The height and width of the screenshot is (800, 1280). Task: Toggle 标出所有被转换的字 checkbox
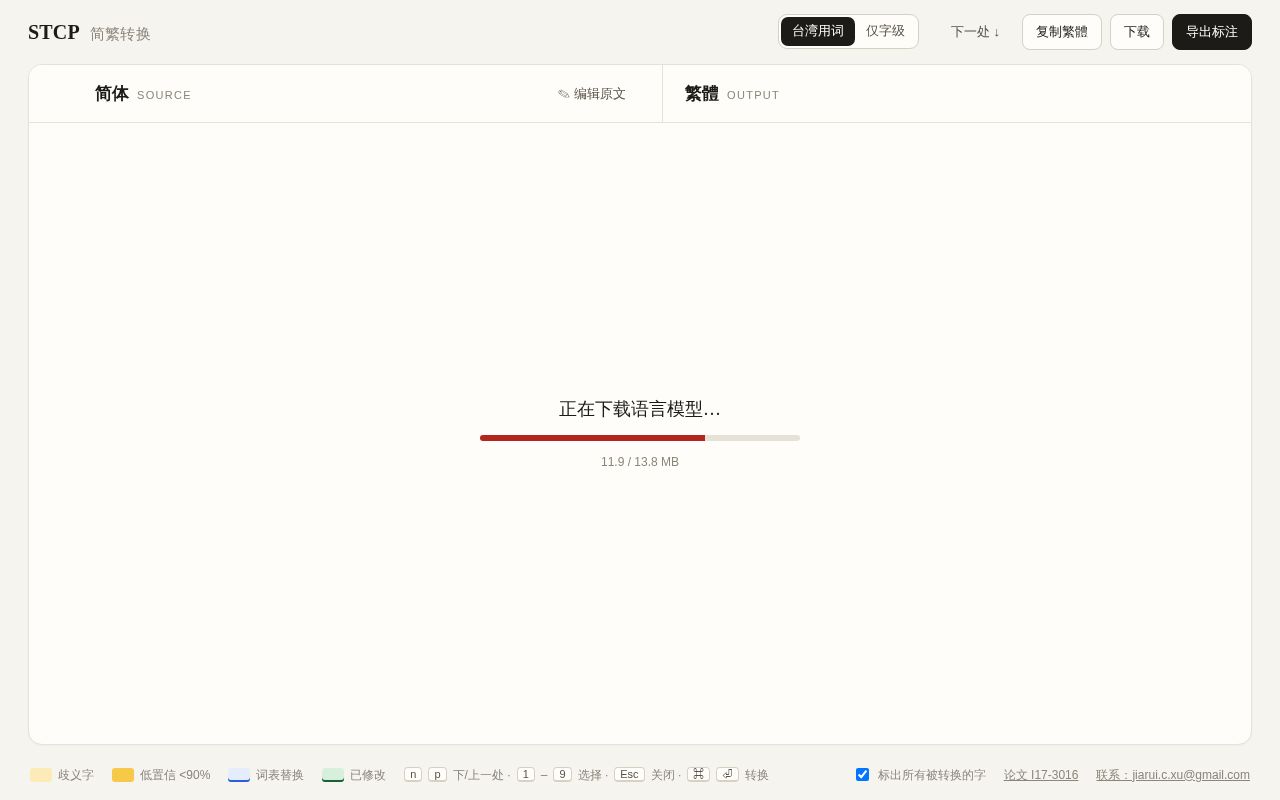[863, 774]
